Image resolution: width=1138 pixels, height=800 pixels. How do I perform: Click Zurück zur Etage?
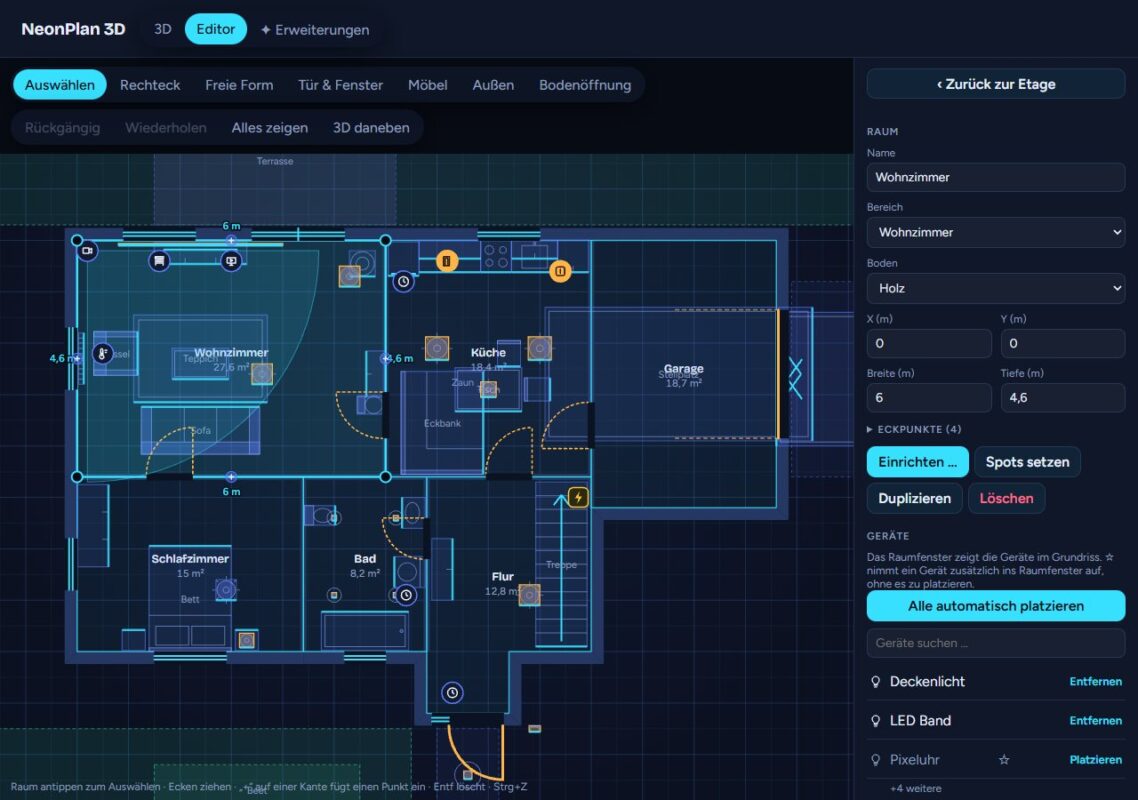(996, 83)
